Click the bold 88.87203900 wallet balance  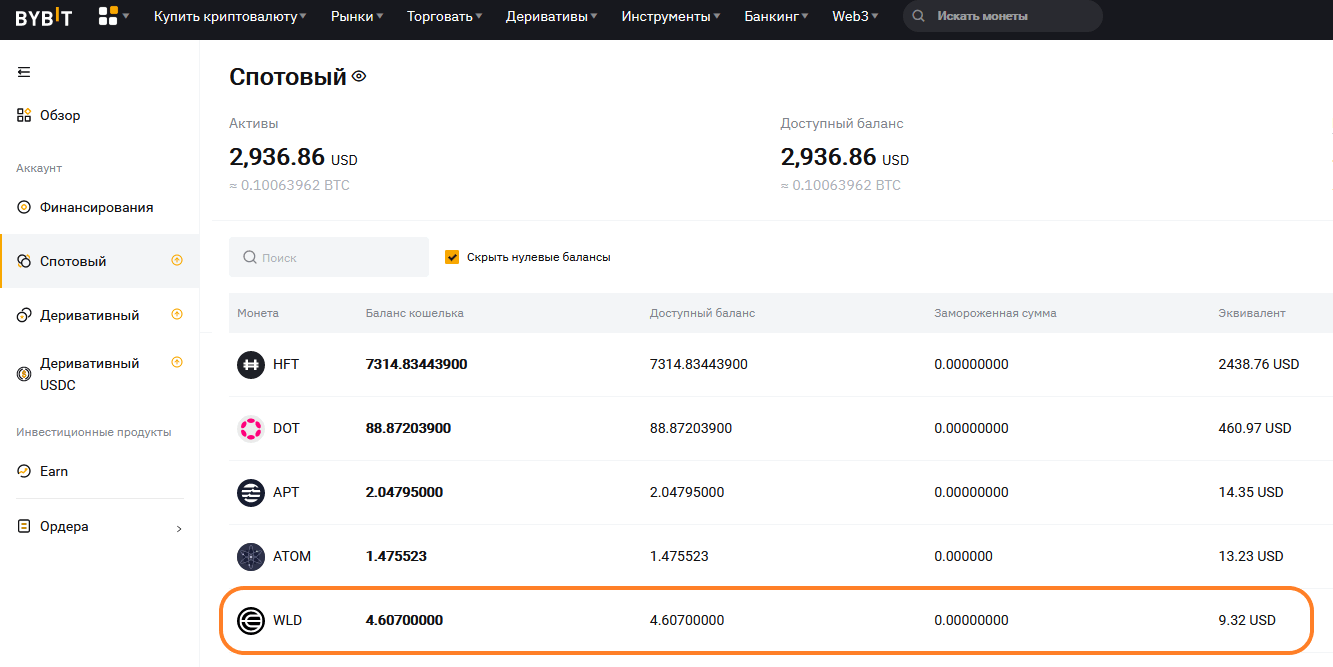click(x=409, y=428)
